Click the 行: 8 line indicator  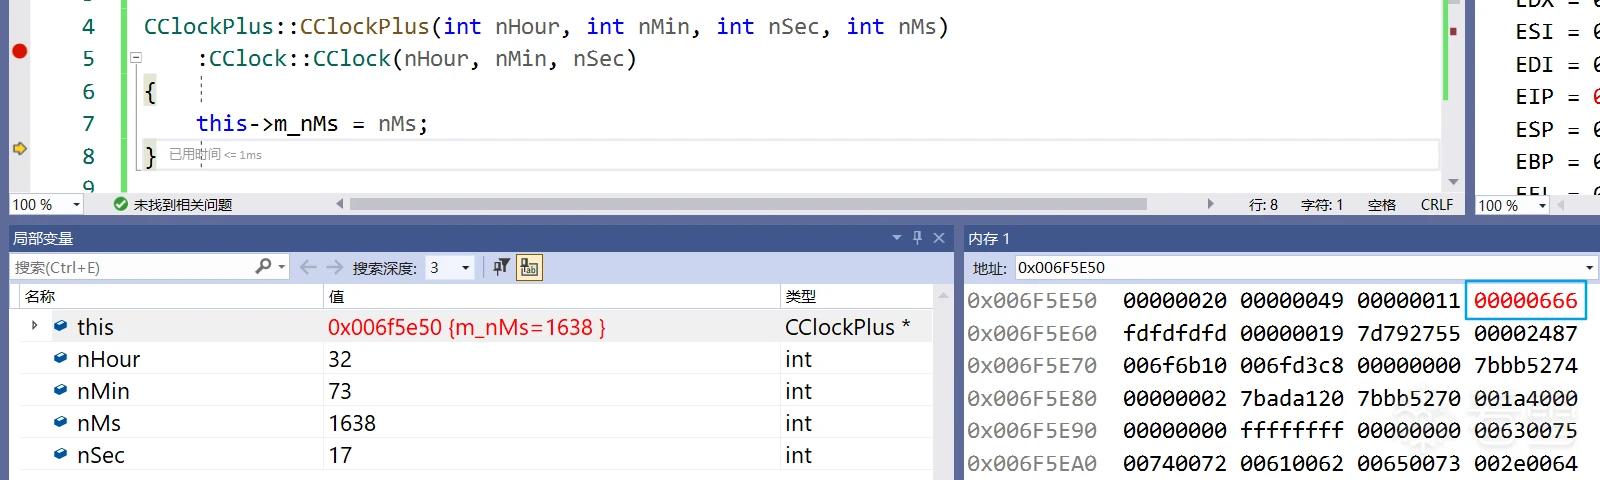(1263, 204)
